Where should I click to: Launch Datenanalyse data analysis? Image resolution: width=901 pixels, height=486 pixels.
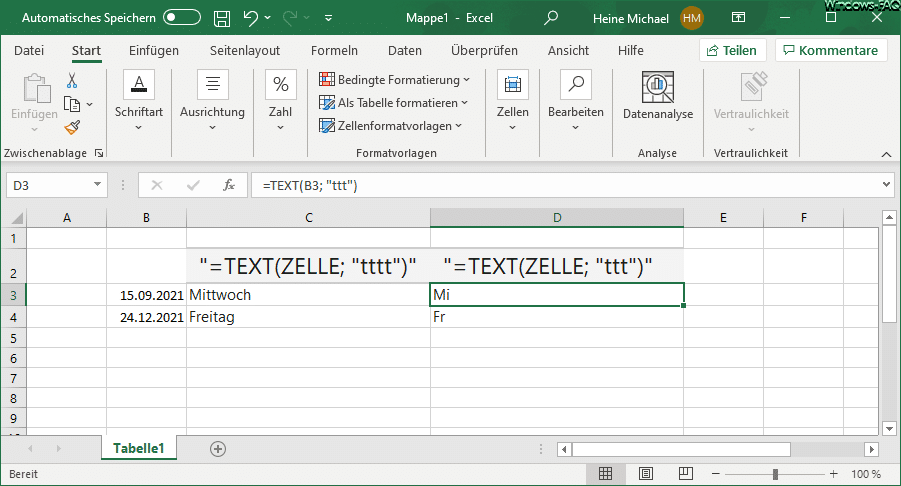click(658, 95)
